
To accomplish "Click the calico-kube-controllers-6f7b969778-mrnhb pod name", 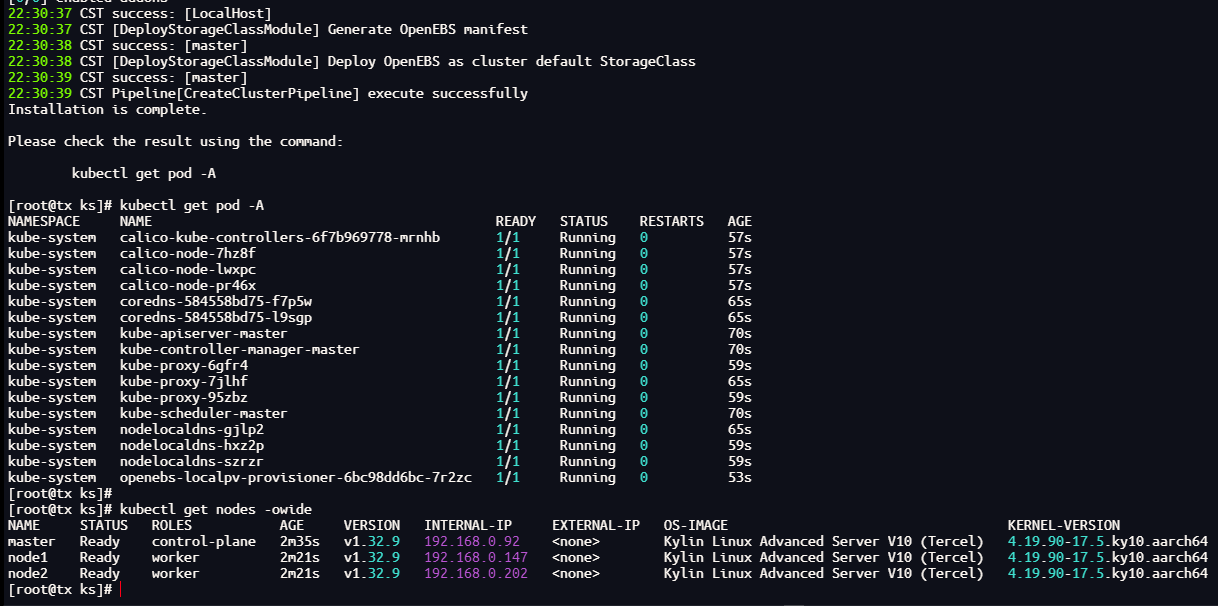I will 279,238.
